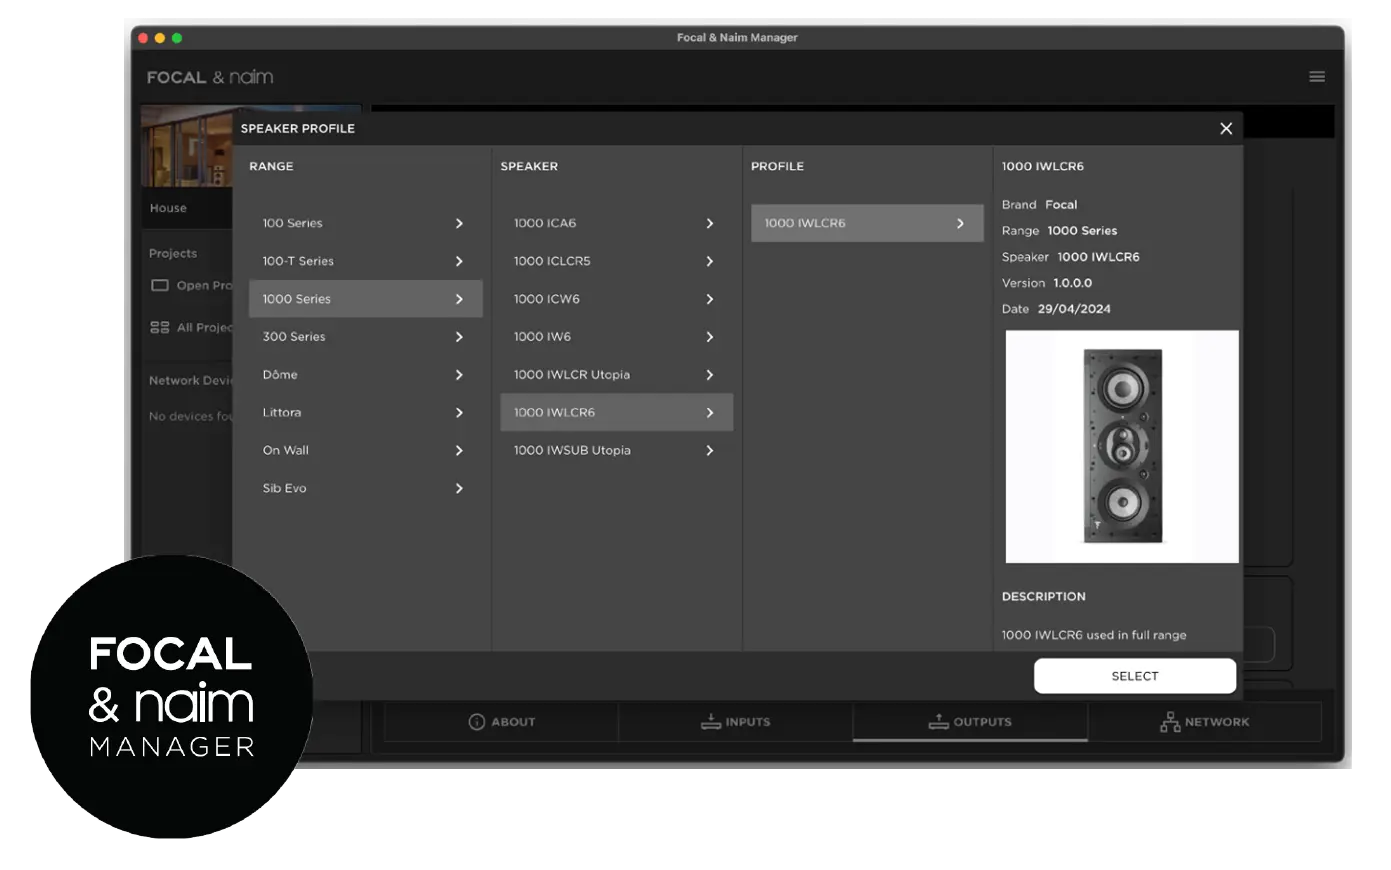Select speaker 1000 ICW6
1391x870 pixels.
(x=617, y=299)
